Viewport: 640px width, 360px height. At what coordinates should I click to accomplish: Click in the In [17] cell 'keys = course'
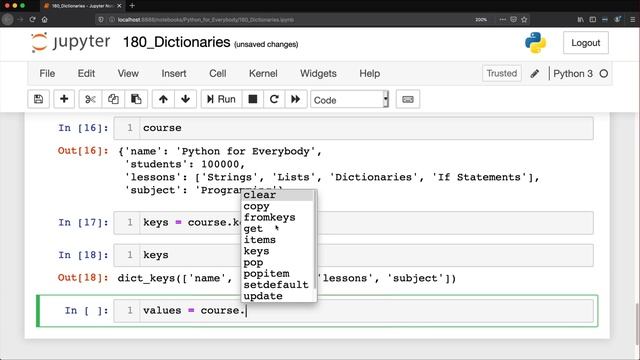tap(353, 223)
